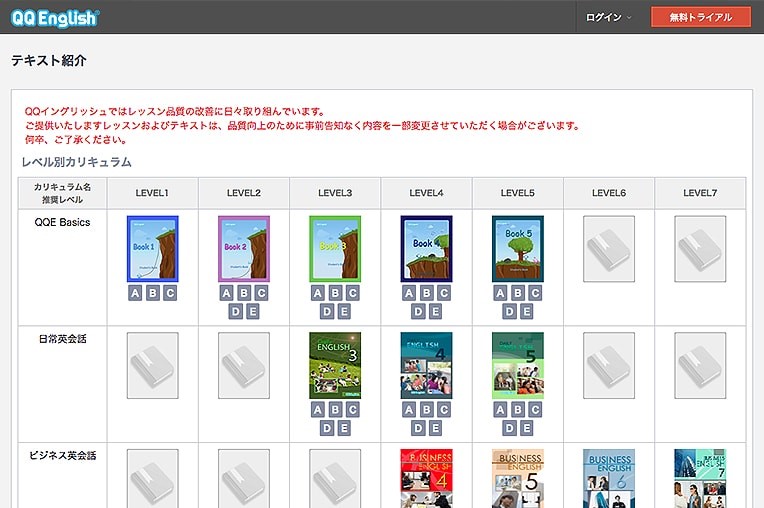Click the QQ English logo
The image size is (764, 508).
[55, 19]
